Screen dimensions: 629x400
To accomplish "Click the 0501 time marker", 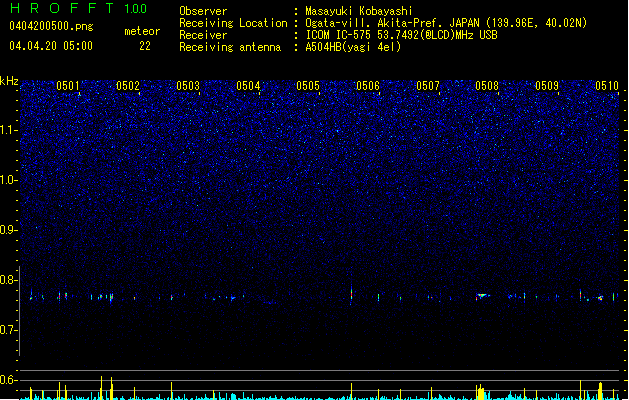I will (68, 86).
